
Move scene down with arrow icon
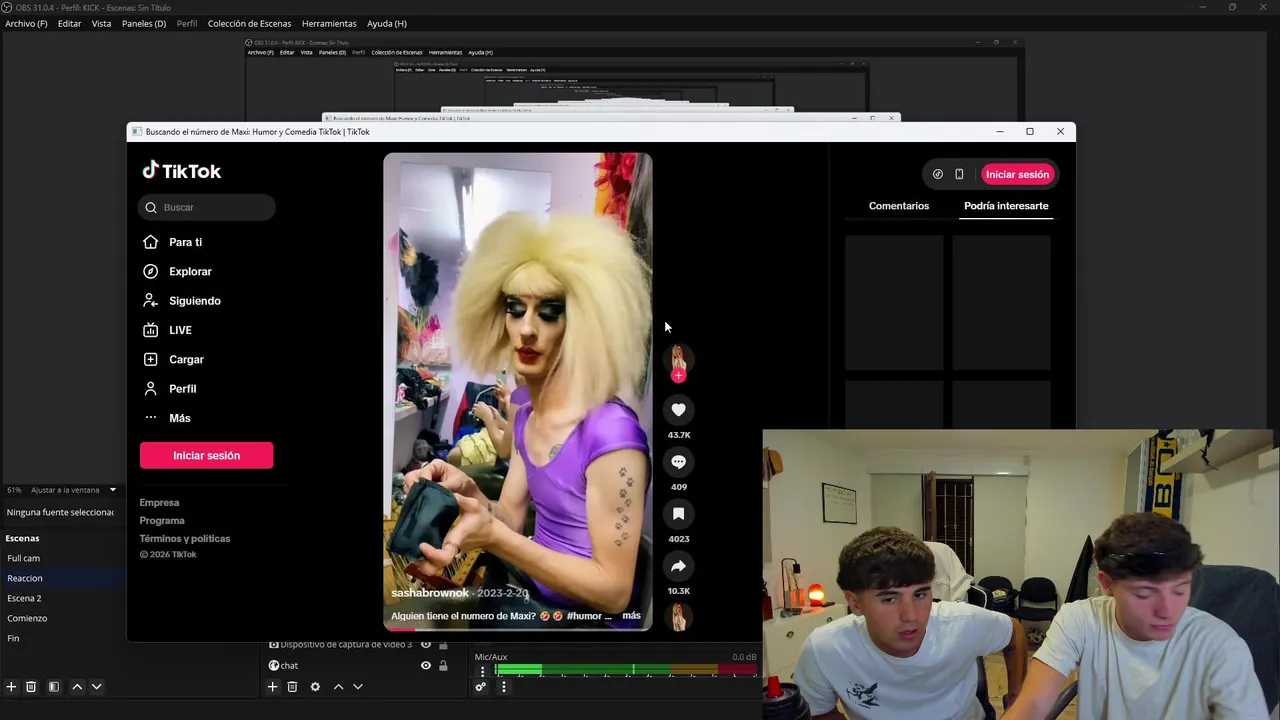click(x=97, y=687)
